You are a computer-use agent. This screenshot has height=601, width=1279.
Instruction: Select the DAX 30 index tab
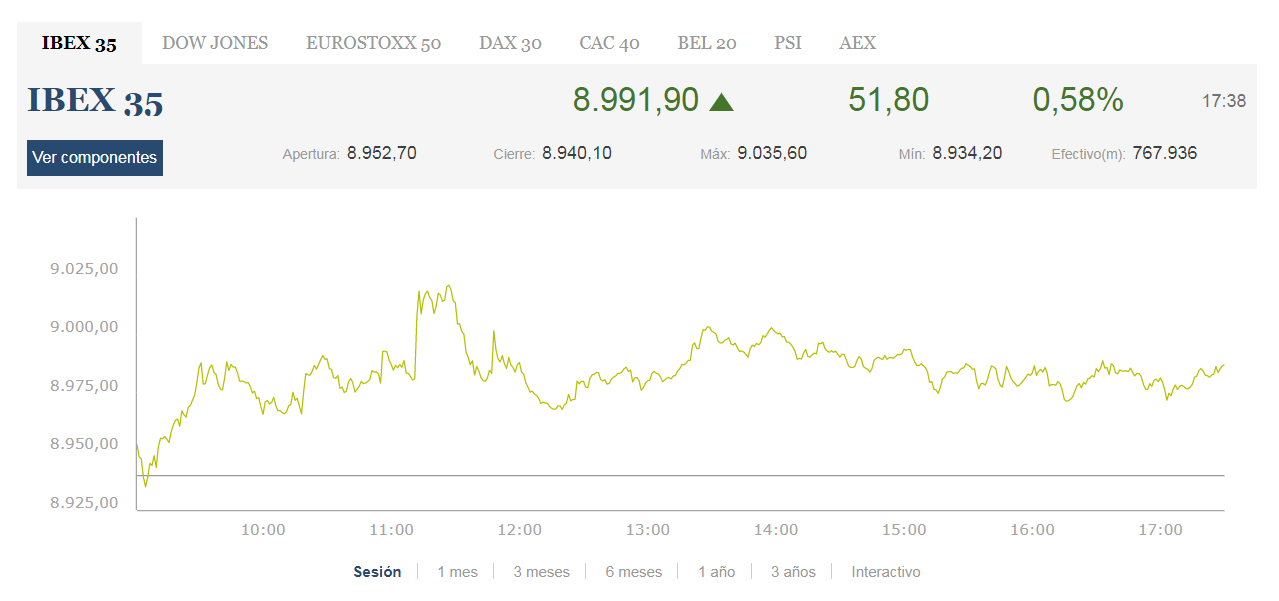point(510,43)
